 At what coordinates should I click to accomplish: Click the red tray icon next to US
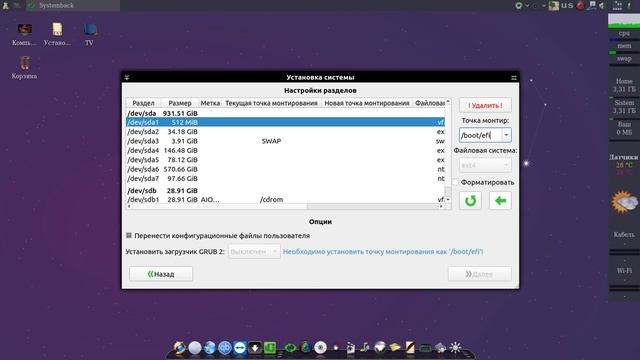point(580,5)
